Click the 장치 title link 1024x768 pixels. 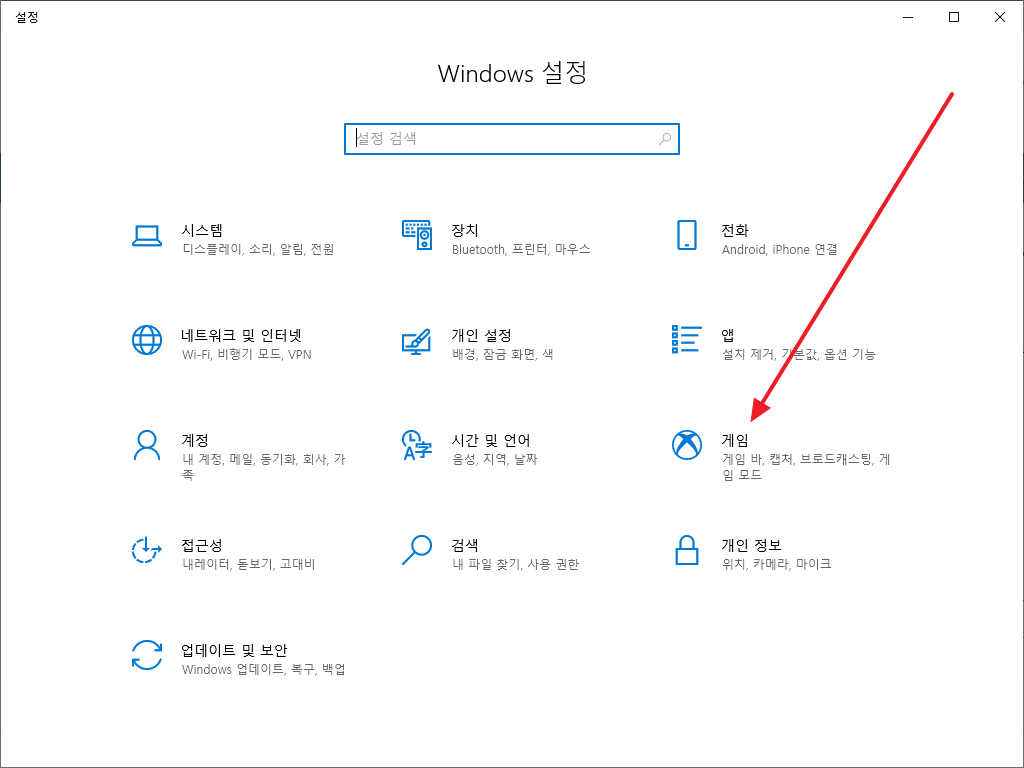click(x=465, y=230)
